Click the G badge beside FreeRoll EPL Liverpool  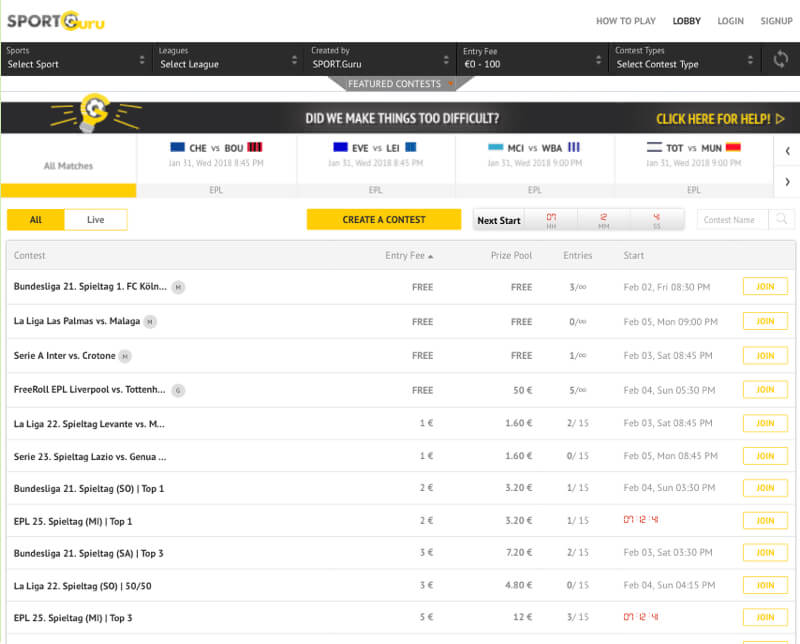(178, 390)
